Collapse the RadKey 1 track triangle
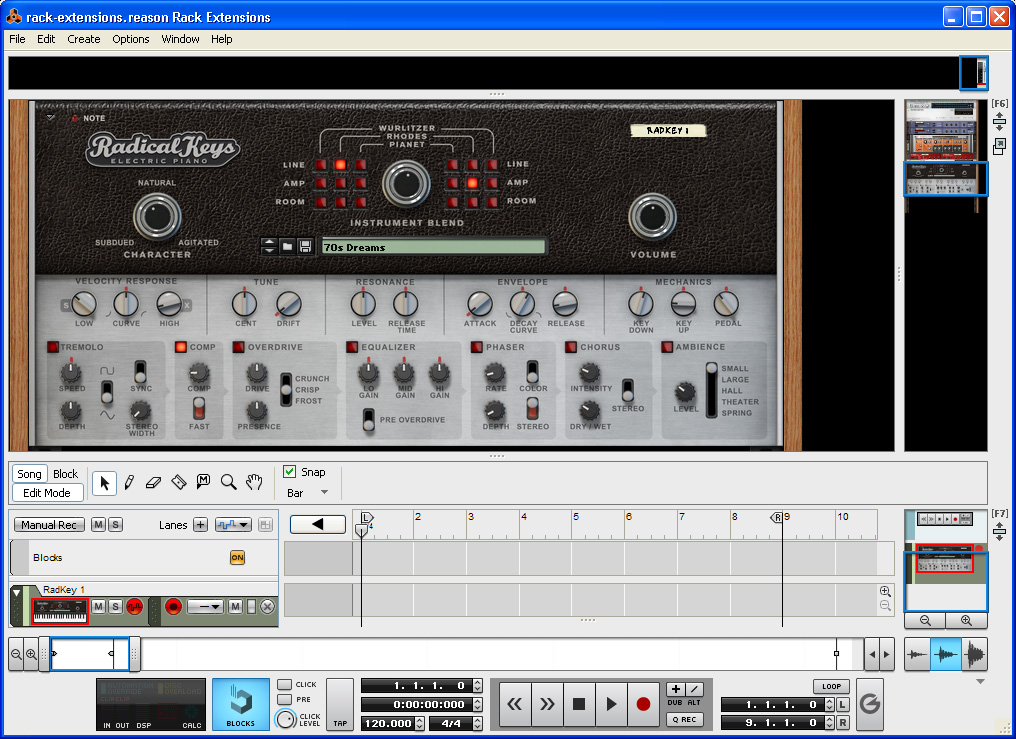Image resolution: width=1016 pixels, height=739 pixels. click(16, 592)
